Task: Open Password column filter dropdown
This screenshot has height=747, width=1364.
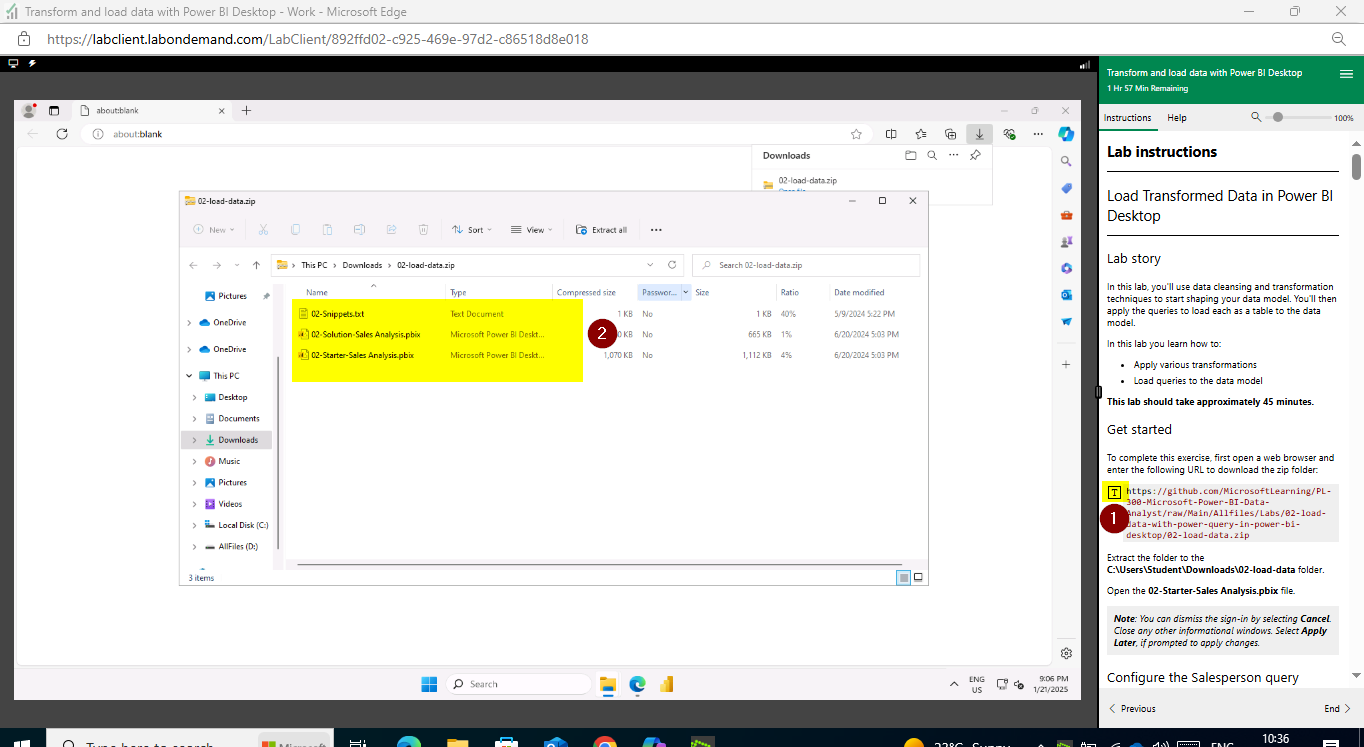Action: pyautogui.click(x=685, y=292)
